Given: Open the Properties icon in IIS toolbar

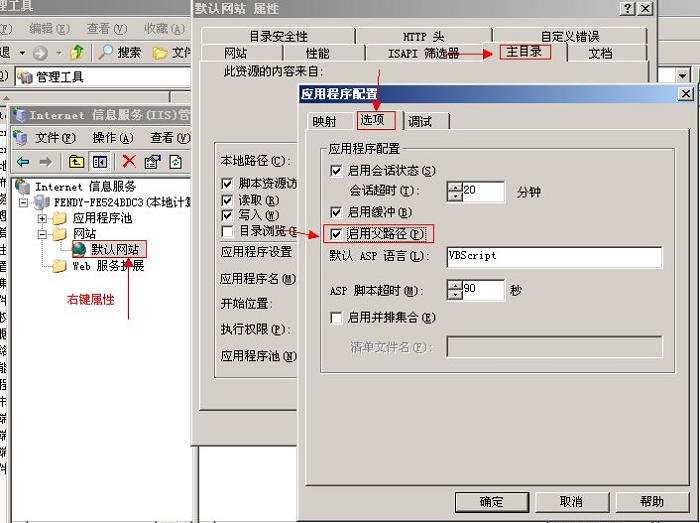Looking at the screenshot, I should (152, 162).
